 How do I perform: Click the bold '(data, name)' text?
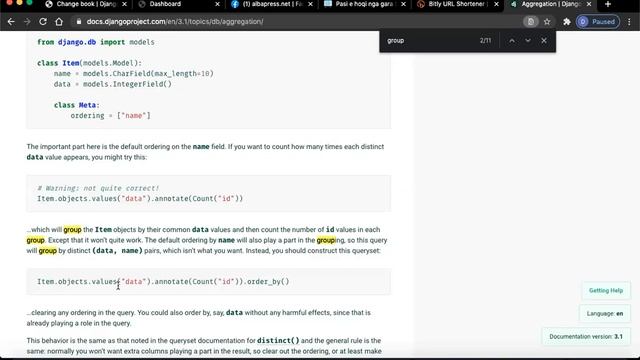[117, 251]
